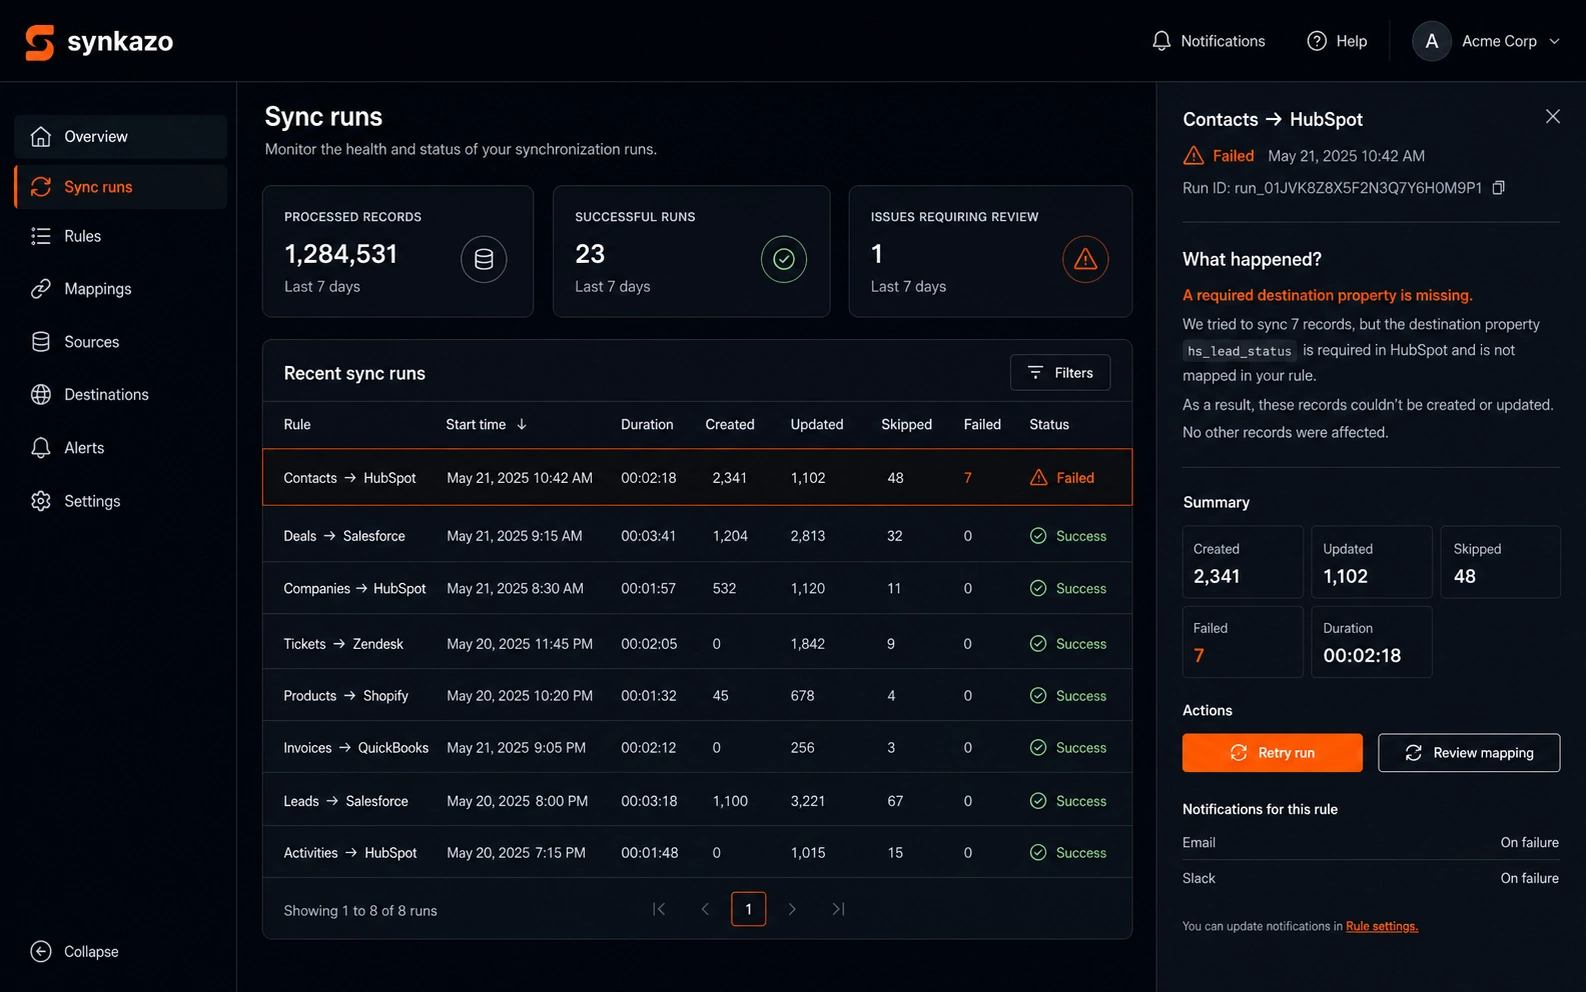The image size is (1586, 992).
Task: Select the Invoices → QuickBooks run row
Action: tap(697, 748)
